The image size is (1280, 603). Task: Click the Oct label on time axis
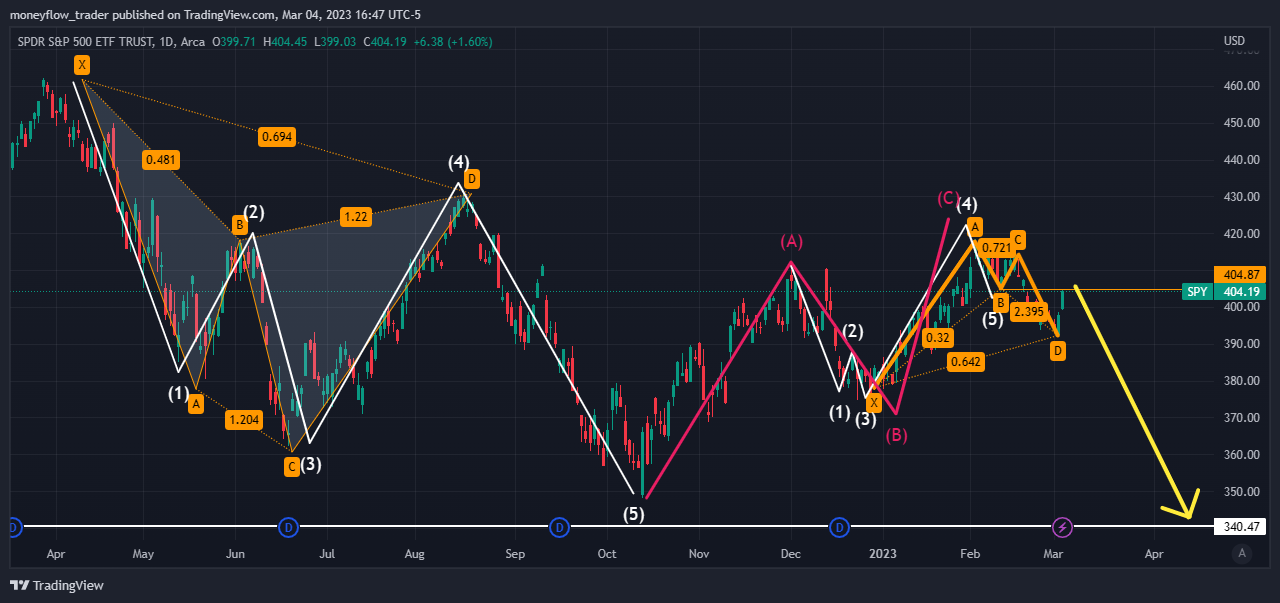click(x=606, y=553)
